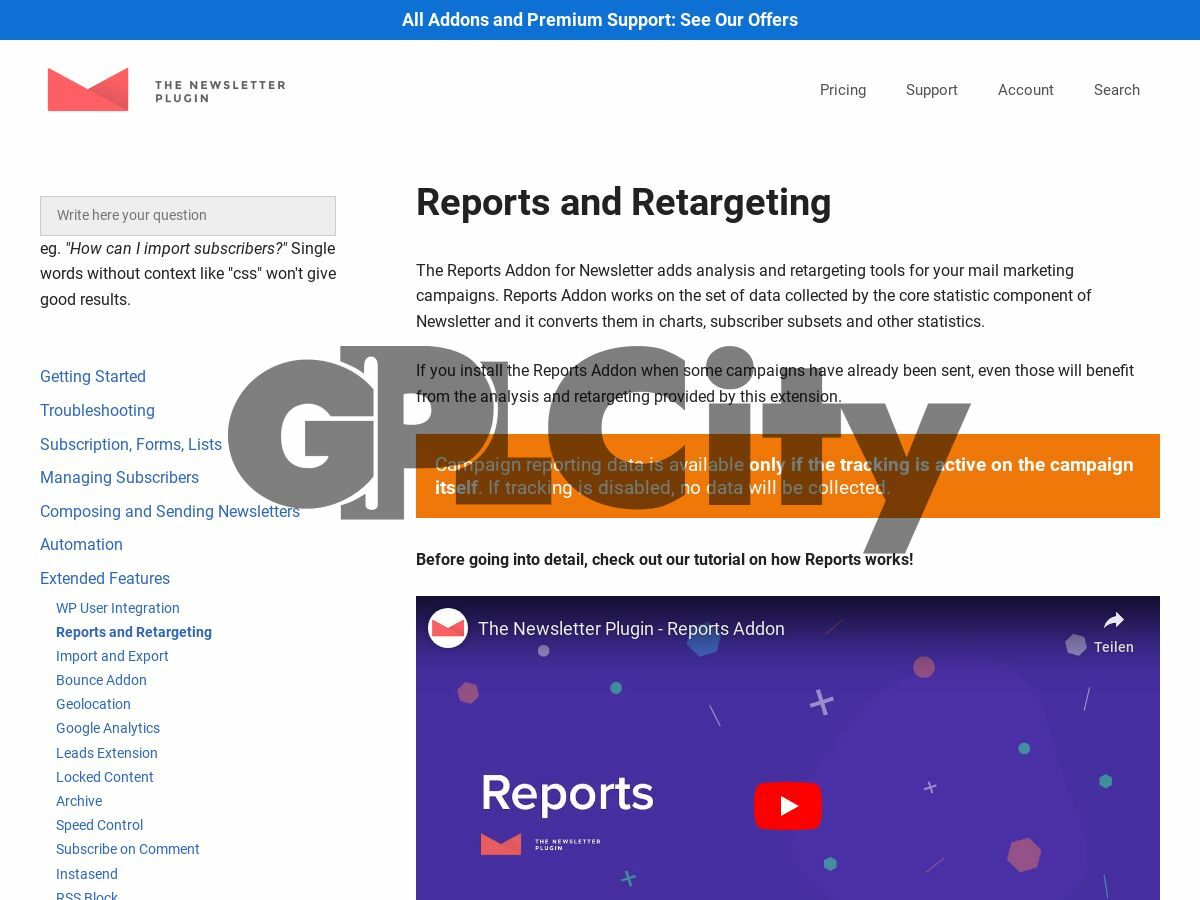Select Locked Content sub-item
This screenshot has height=900, width=1200.
105,777
